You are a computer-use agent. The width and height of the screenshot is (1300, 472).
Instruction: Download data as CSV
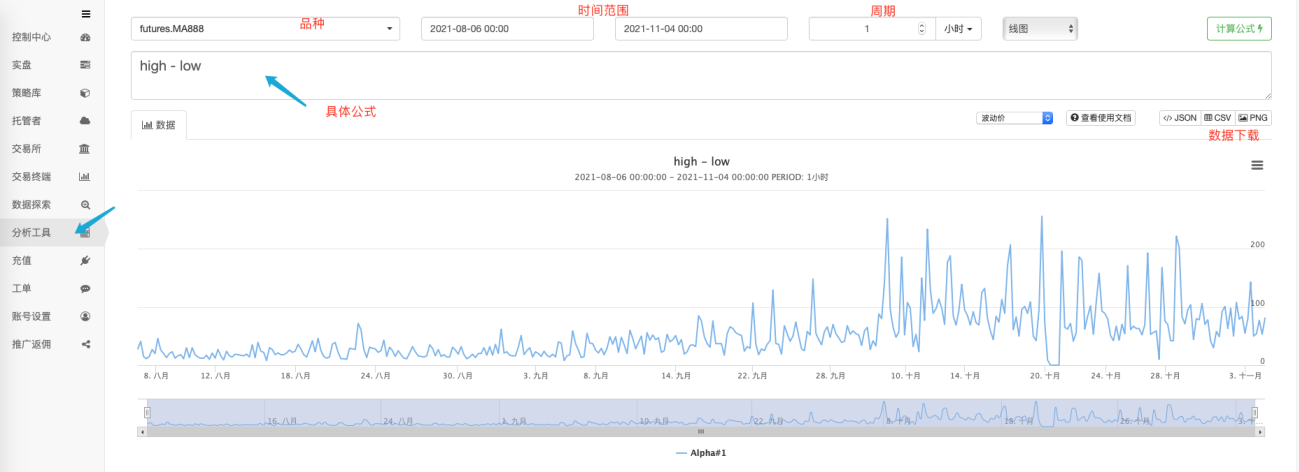(x=1217, y=118)
